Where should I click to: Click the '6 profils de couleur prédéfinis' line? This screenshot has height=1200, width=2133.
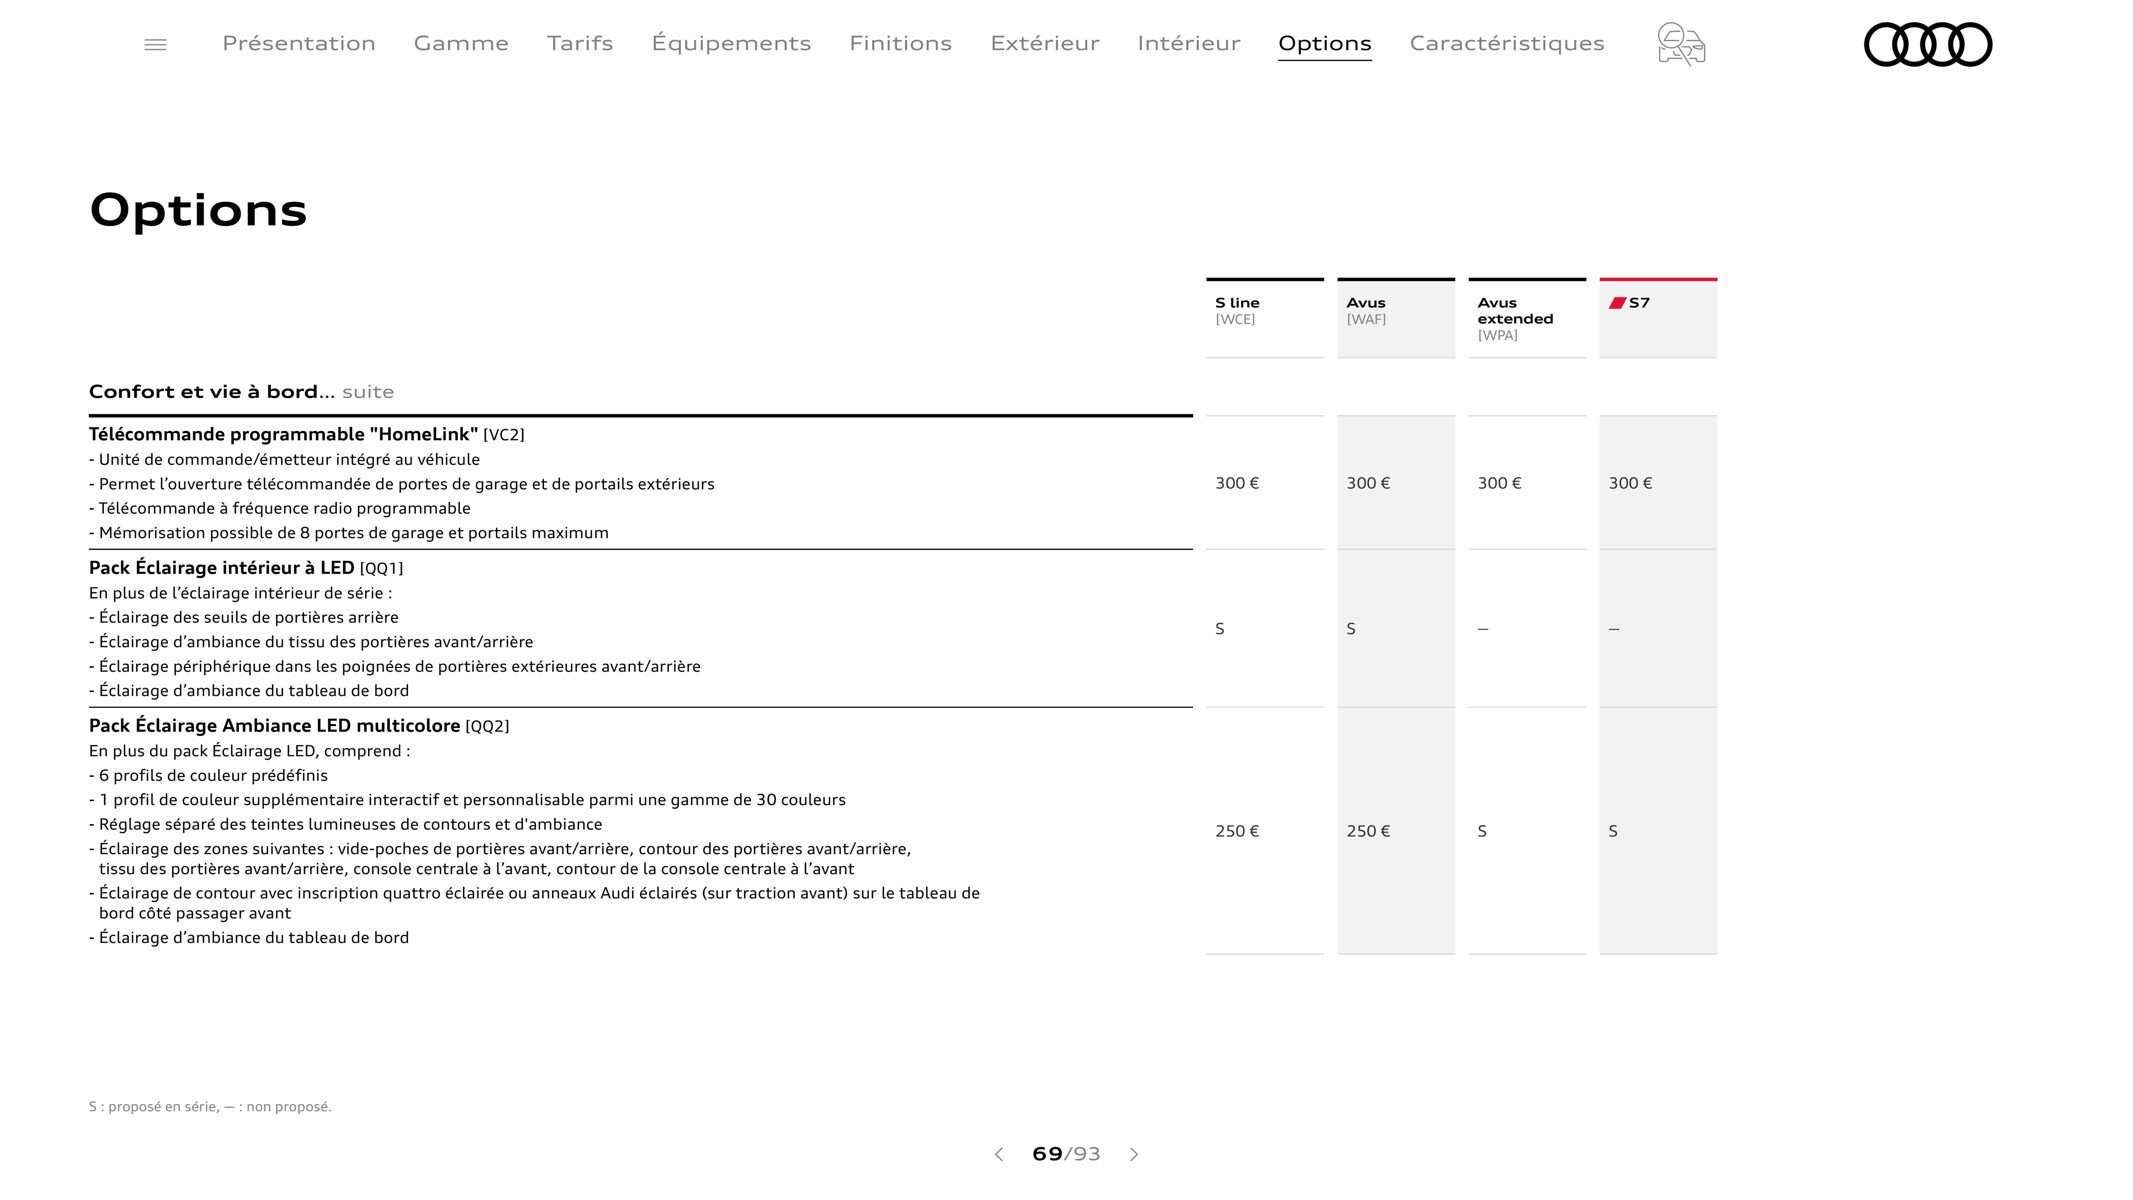tap(208, 776)
